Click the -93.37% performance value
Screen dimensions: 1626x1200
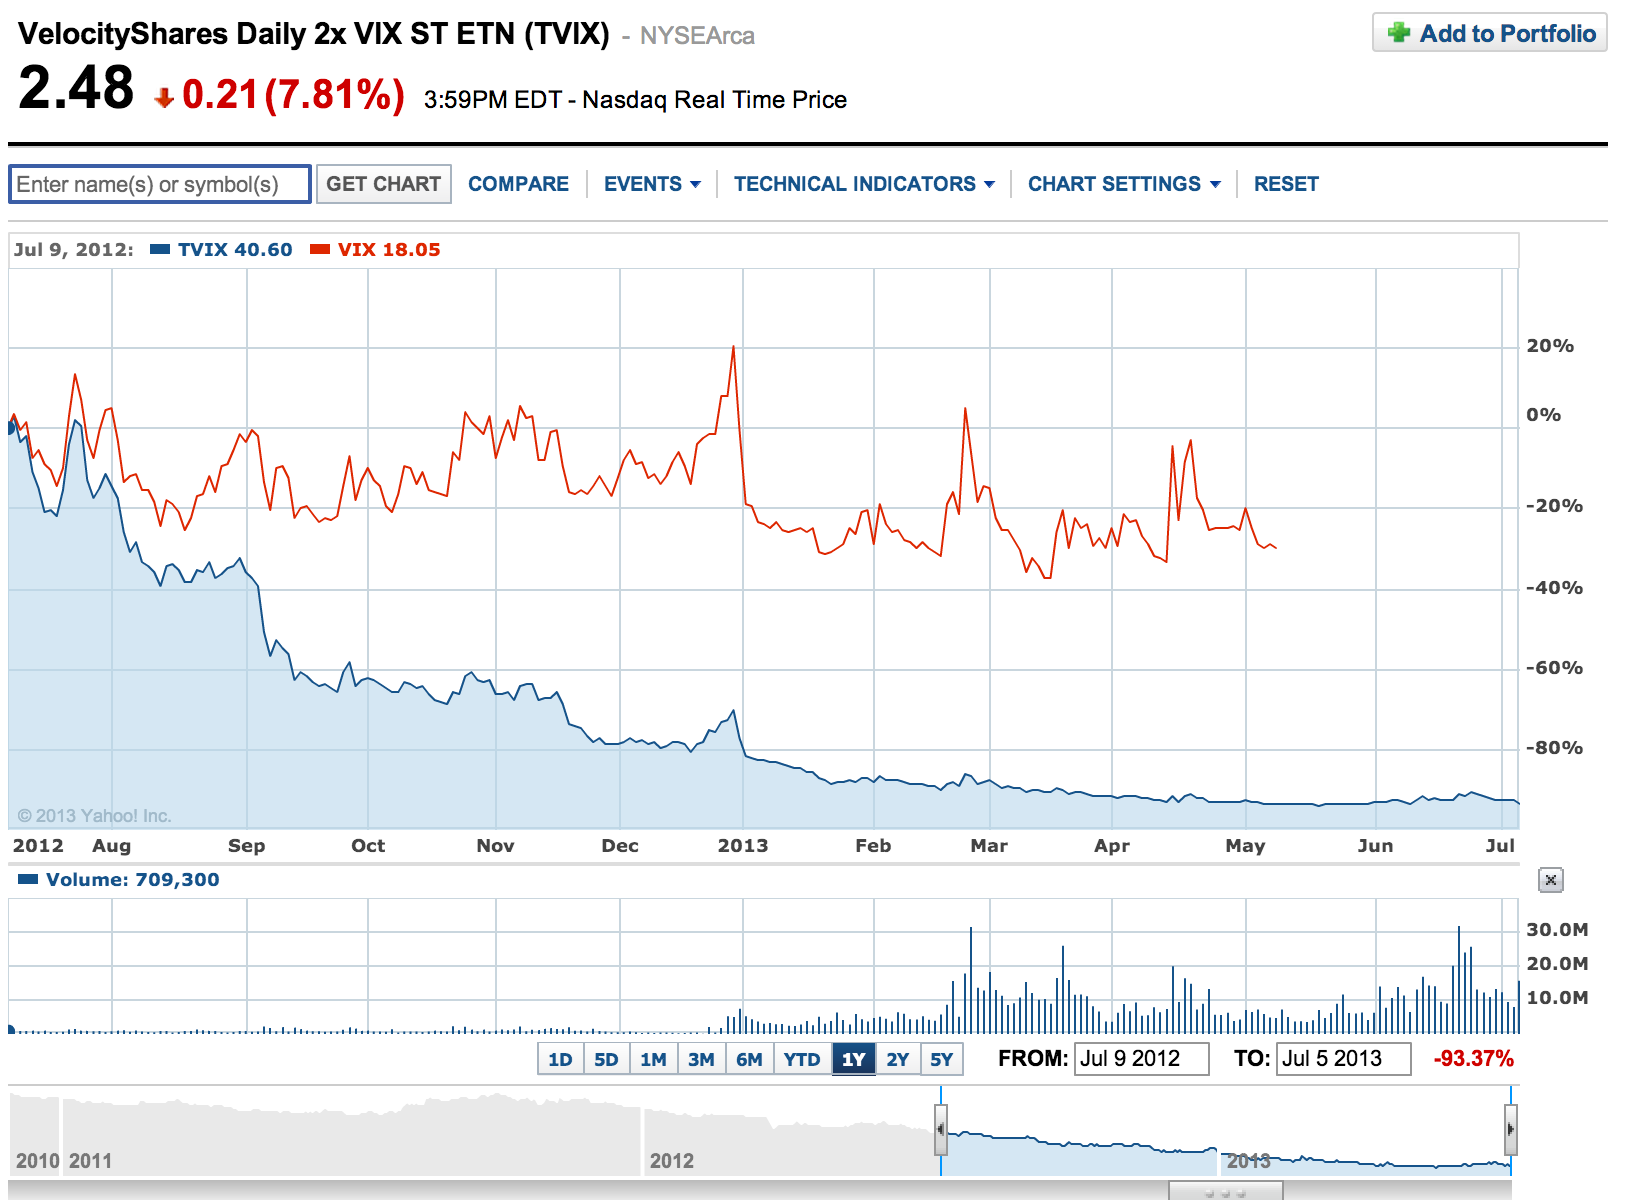click(x=1474, y=1059)
